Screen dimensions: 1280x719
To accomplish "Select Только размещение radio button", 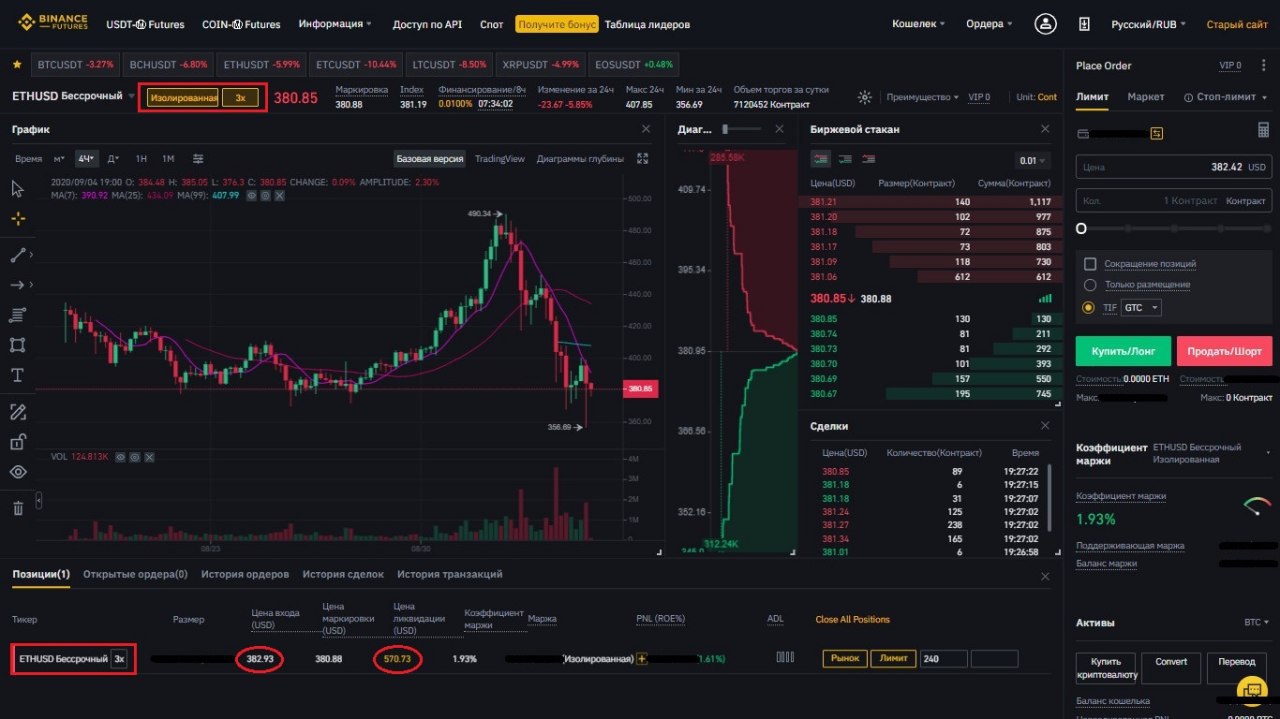I will pos(1090,285).
